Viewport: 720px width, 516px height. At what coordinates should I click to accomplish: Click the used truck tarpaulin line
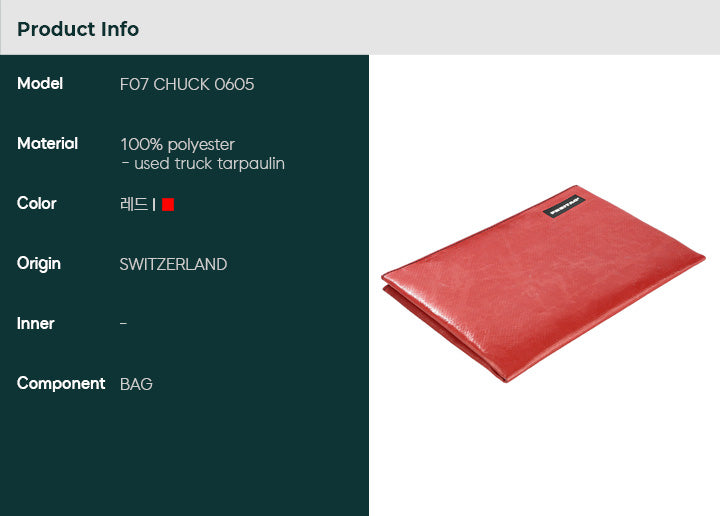(203, 163)
